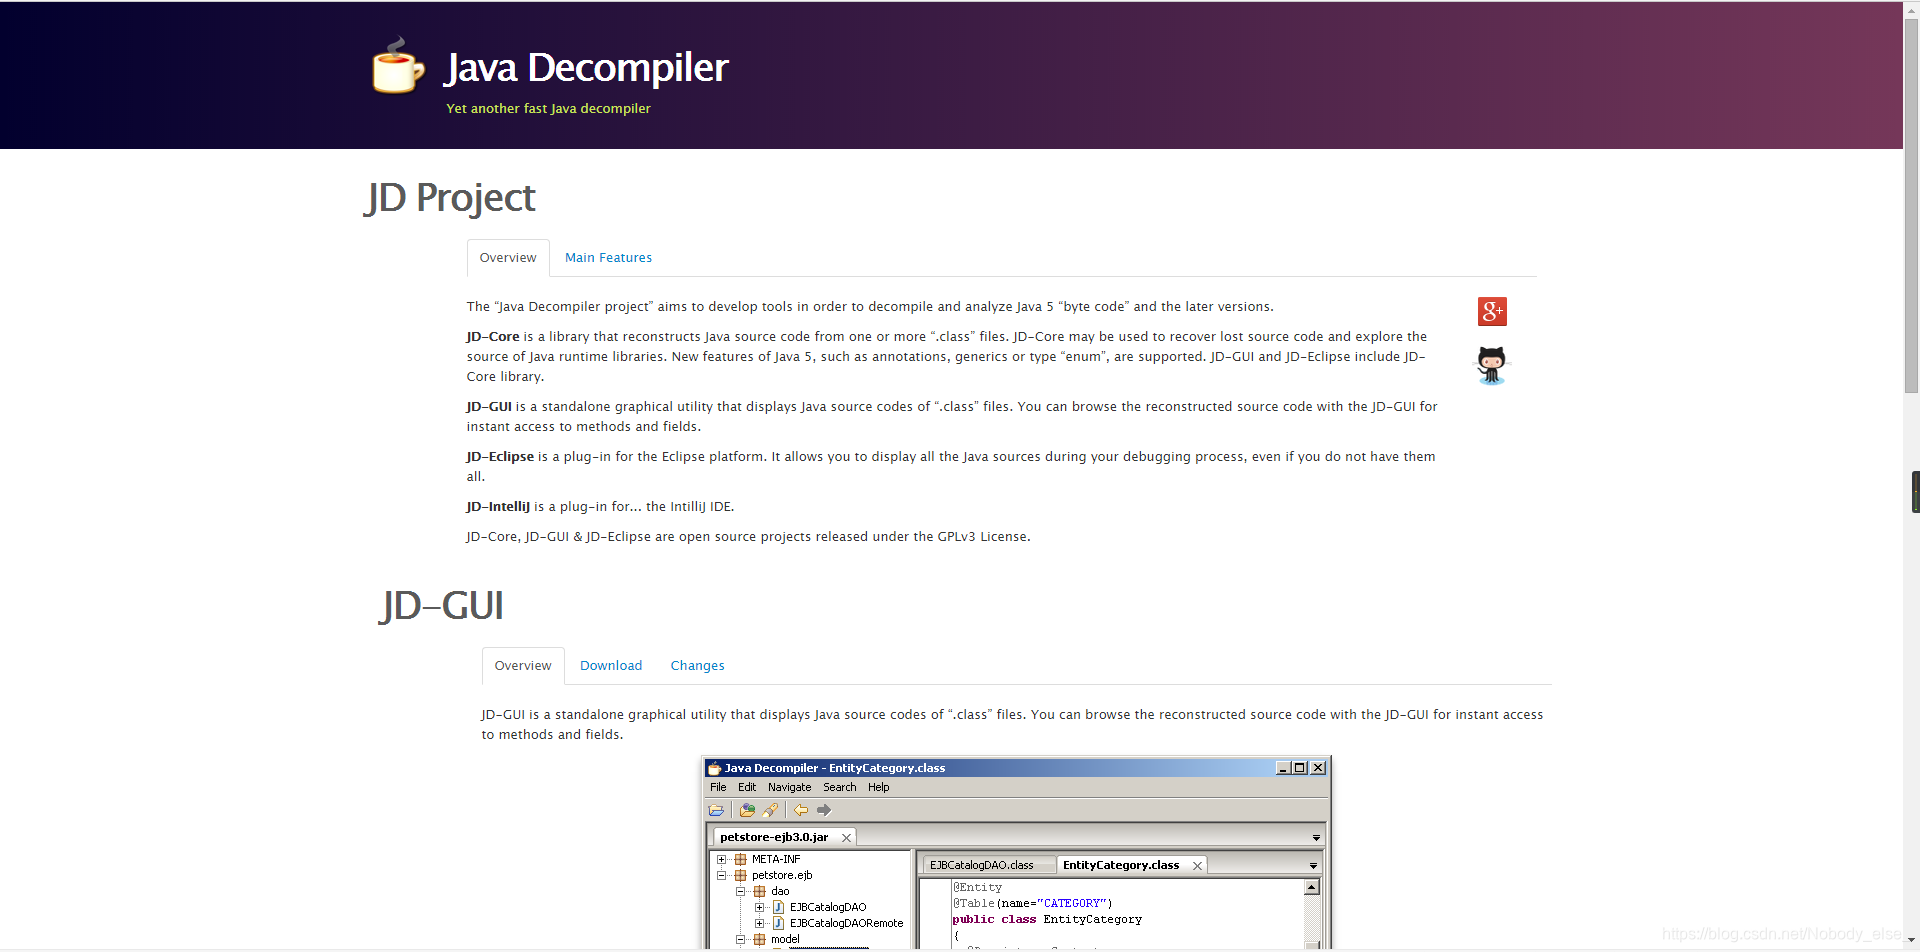Expand the META-INF tree node
Screen dimensions: 1920x952
pyautogui.click(x=721, y=859)
